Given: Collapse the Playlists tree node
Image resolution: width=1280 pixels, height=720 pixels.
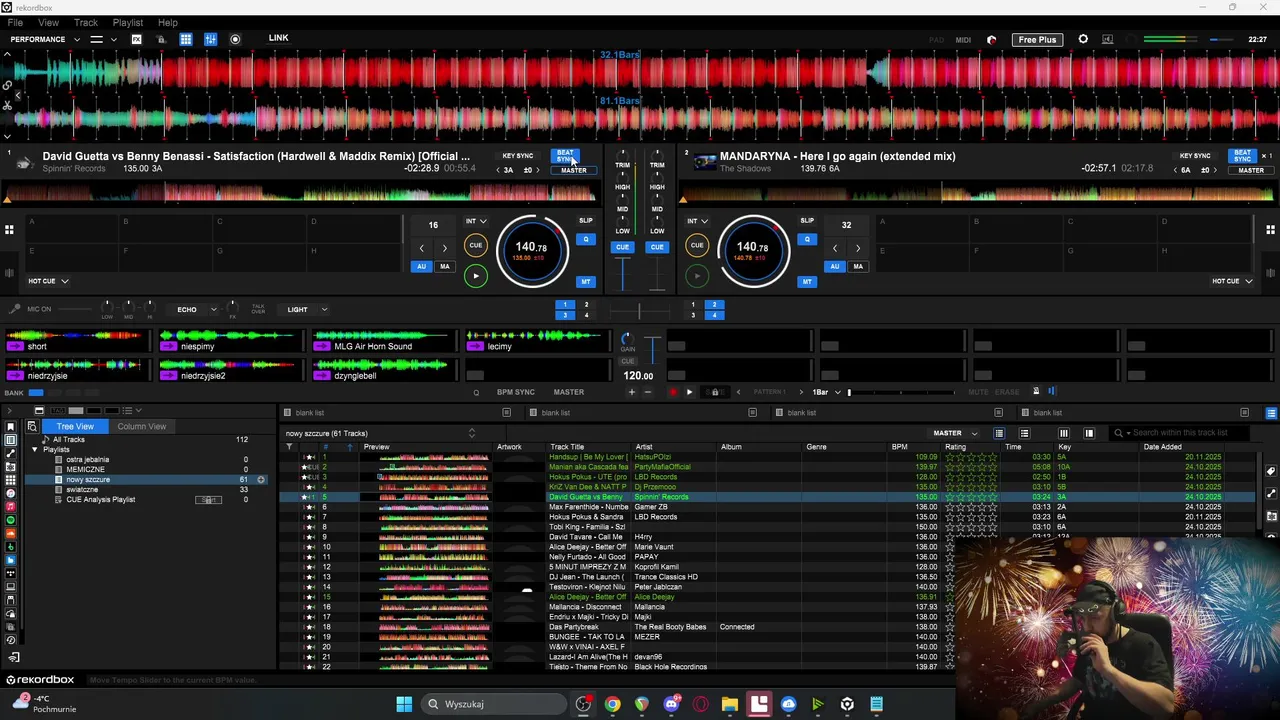Looking at the screenshot, I should (34, 450).
